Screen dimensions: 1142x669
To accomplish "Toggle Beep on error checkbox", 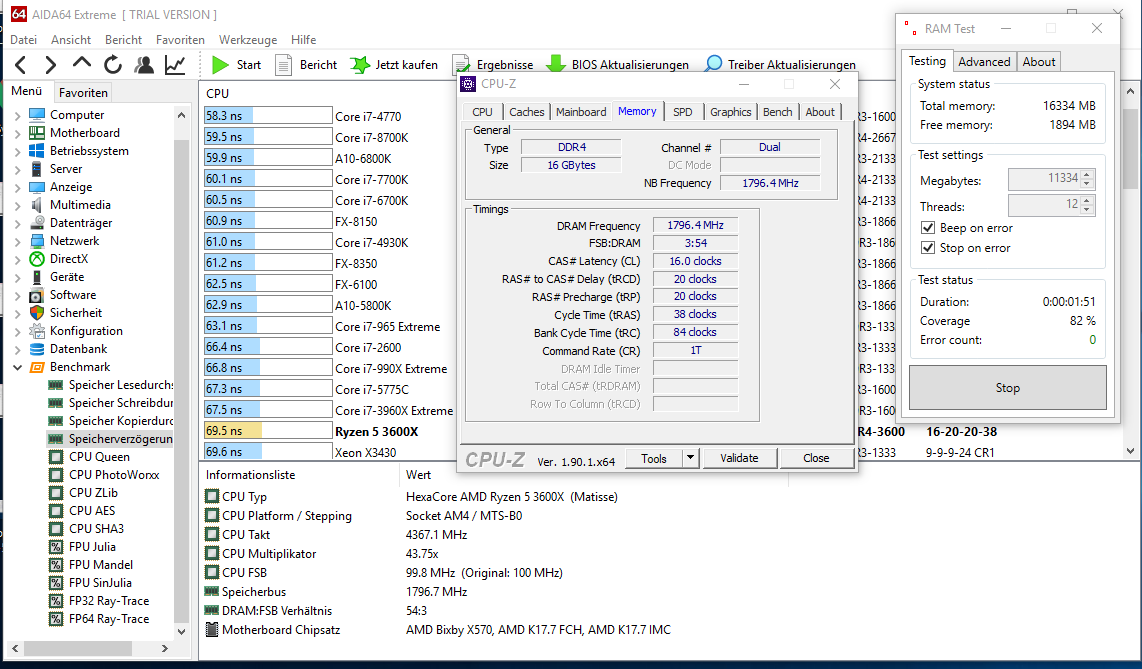I will tap(928, 228).
